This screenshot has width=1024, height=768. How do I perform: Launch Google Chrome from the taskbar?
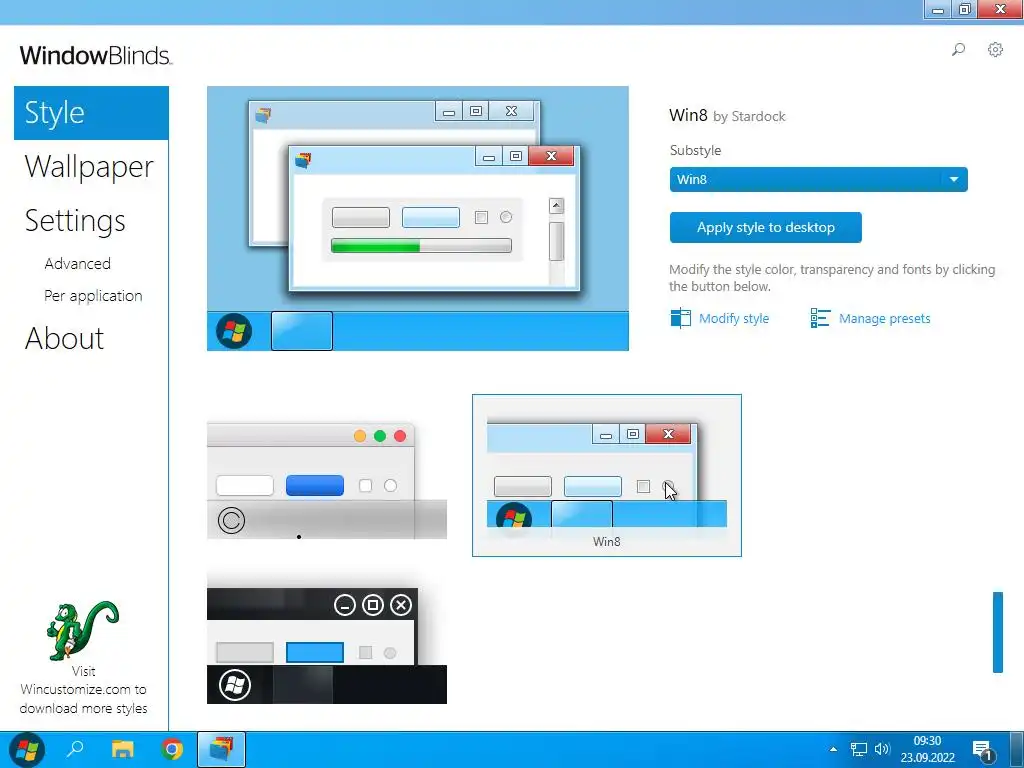[x=172, y=749]
